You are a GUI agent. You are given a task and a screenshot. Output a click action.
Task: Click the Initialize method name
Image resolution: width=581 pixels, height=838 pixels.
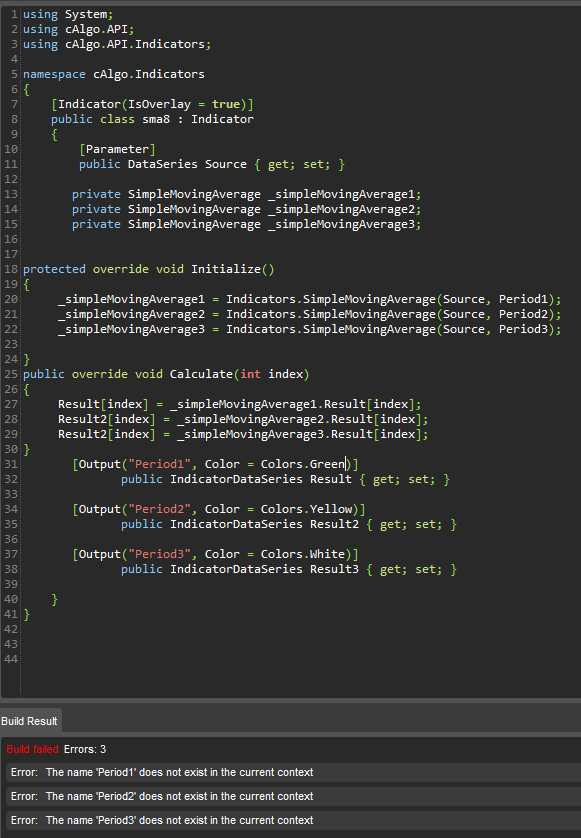pos(226,269)
